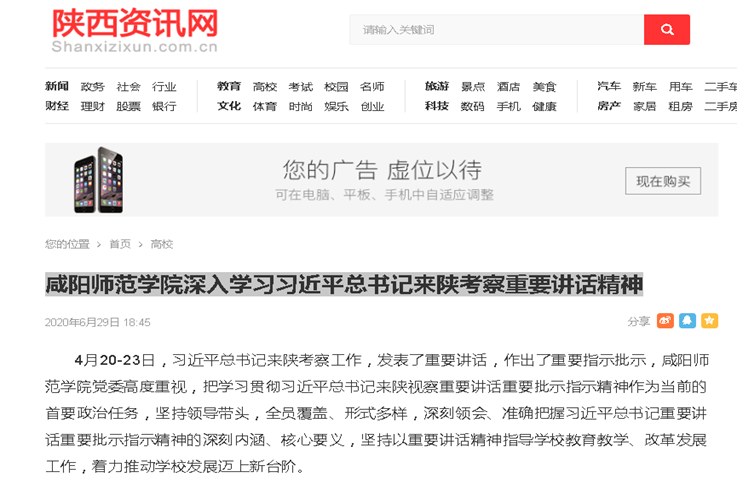Open the 名师 nav link
This screenshot has height=491, width=737.
(372, 86)
